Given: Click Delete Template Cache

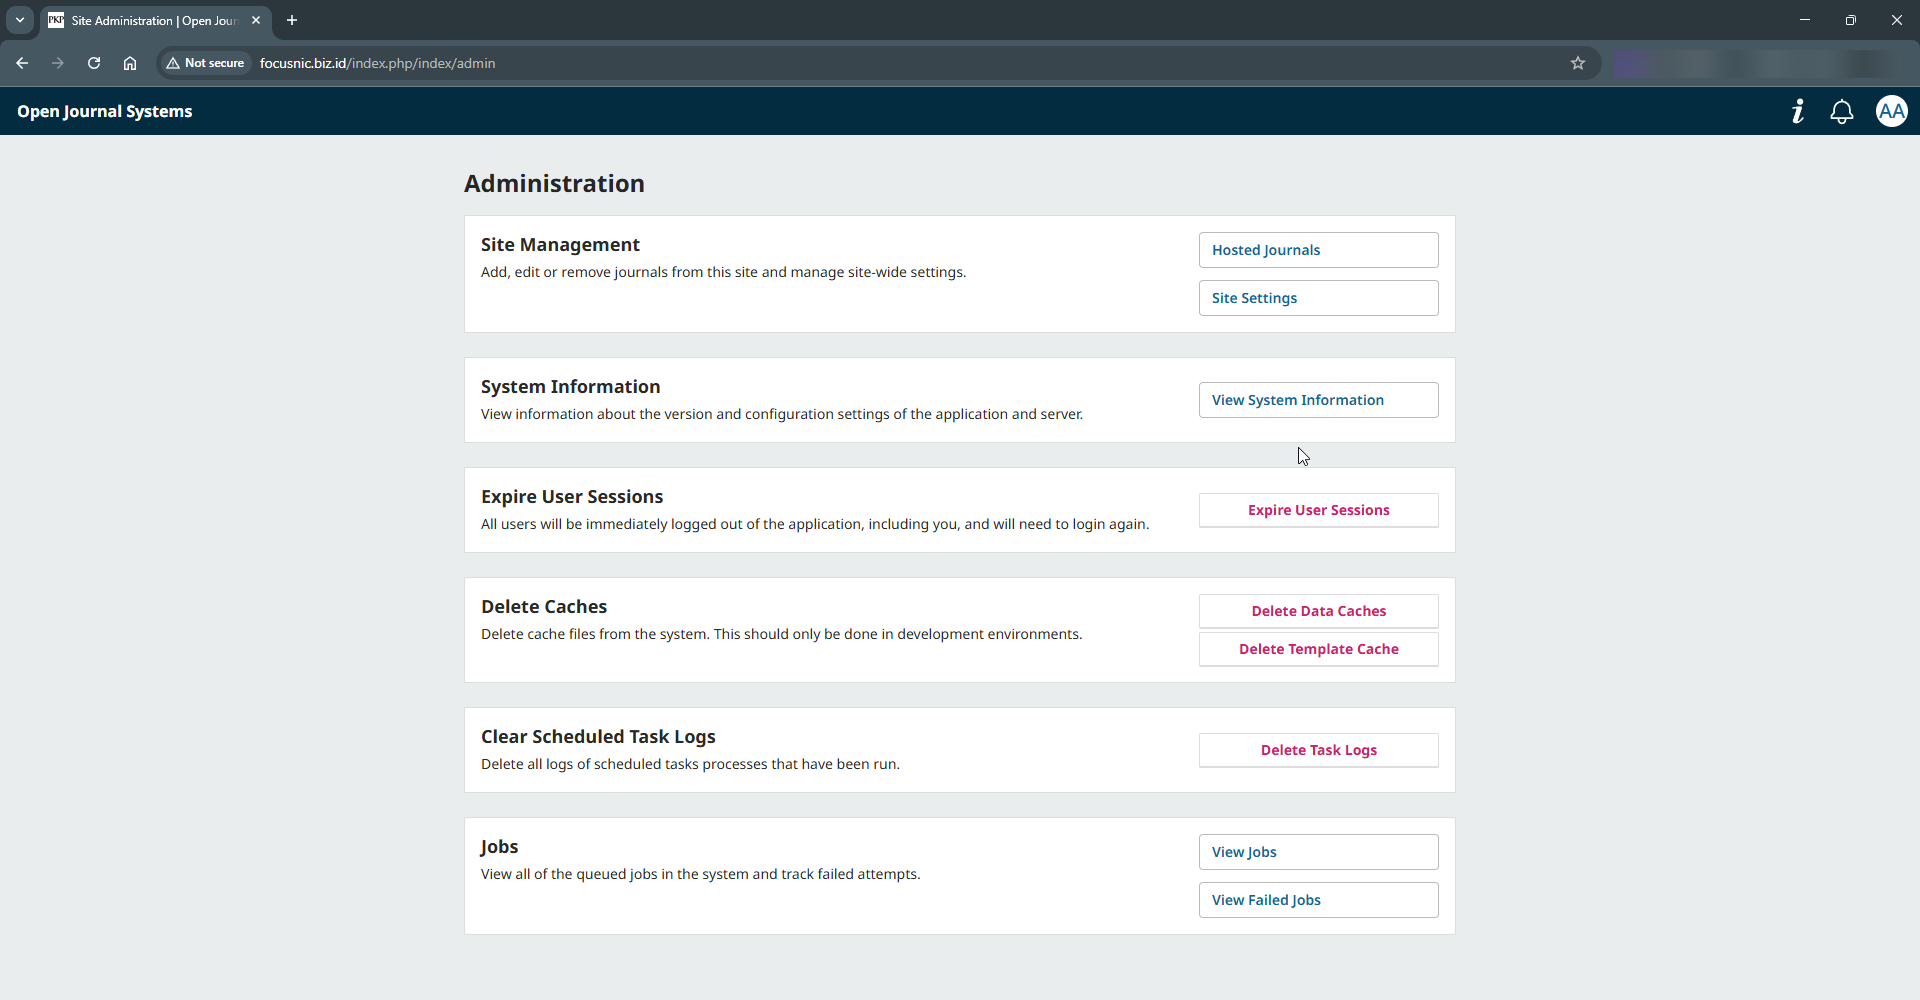Looking at the screenshot, I should 1318,649.
